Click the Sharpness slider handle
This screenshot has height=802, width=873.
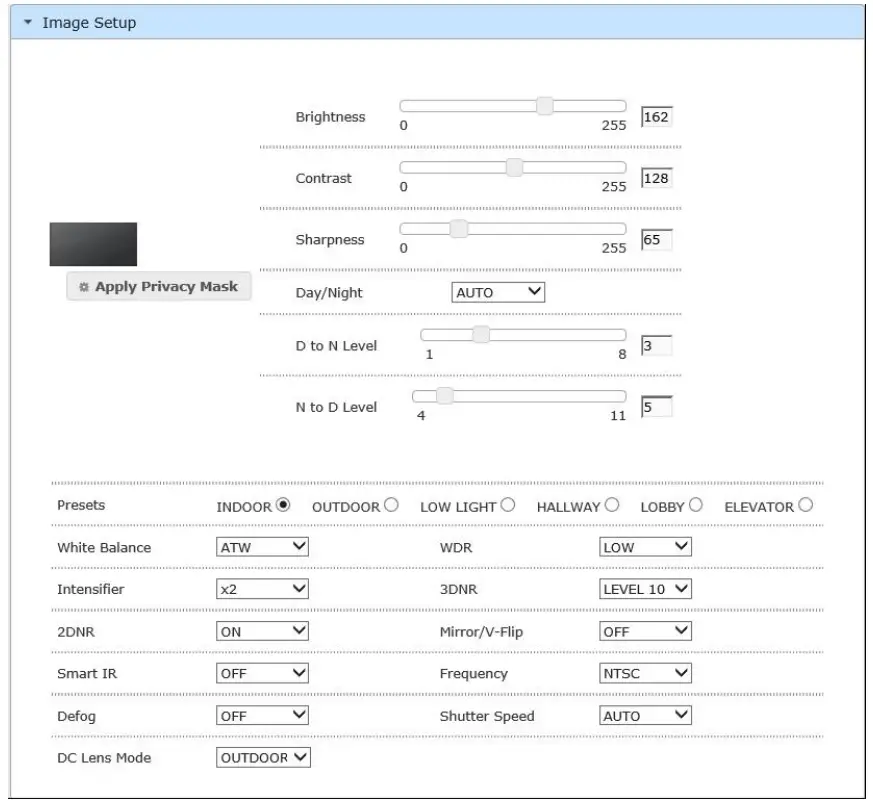[459, 228]
